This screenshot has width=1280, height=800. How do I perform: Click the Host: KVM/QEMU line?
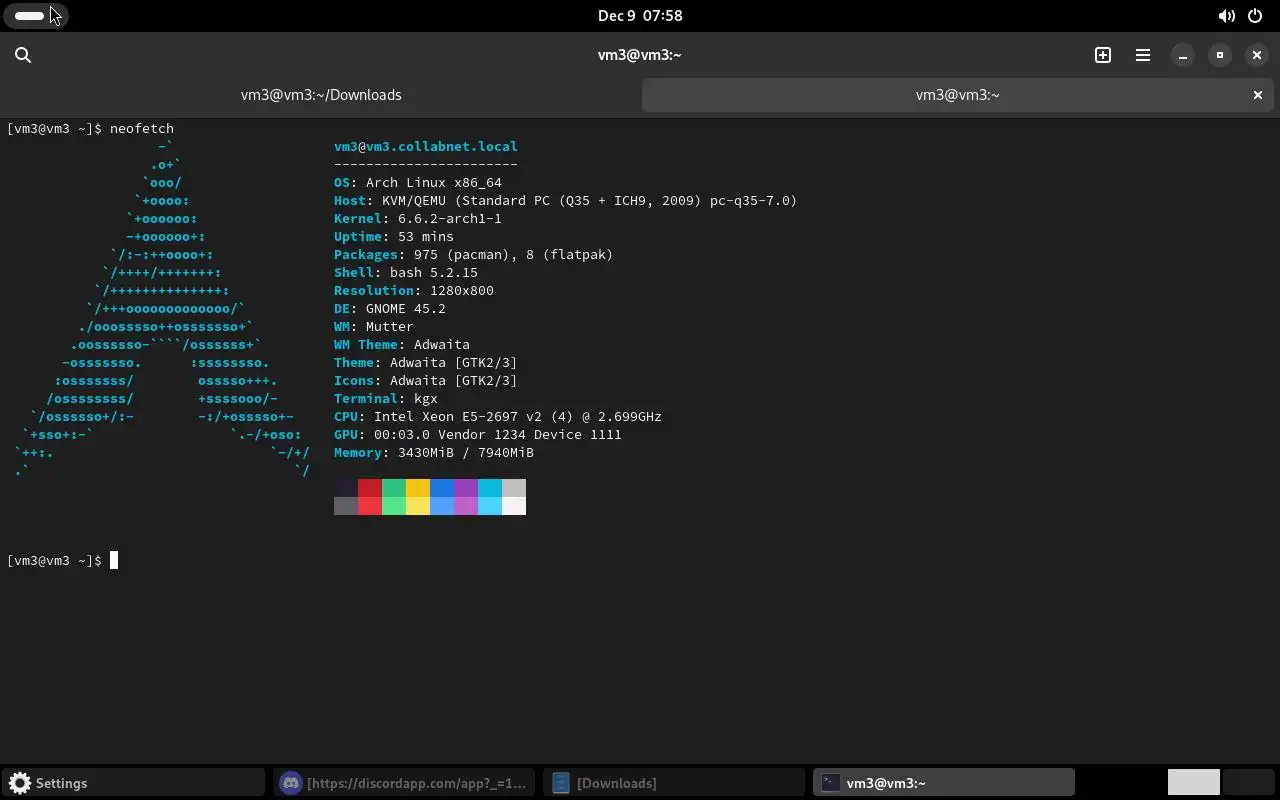[x=566, y=200]
